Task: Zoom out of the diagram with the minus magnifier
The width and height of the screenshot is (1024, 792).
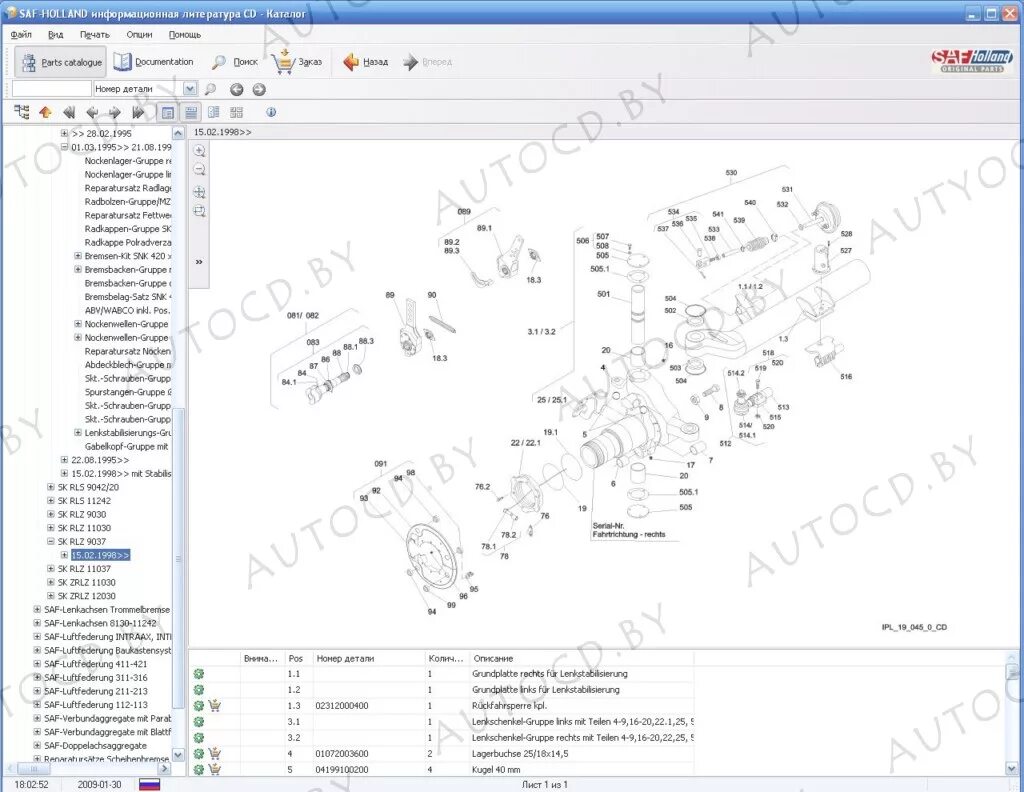Action: tap(199, 170)
